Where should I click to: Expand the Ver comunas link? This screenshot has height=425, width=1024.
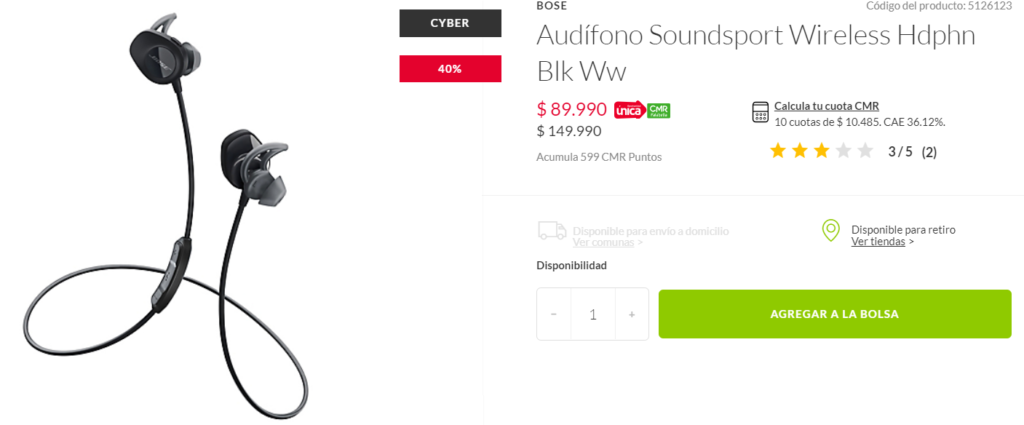point(604,243)
